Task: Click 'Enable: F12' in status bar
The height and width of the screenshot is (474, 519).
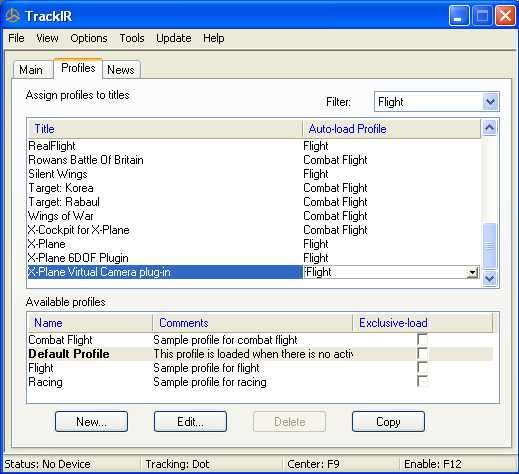Action: click(432, 464)
